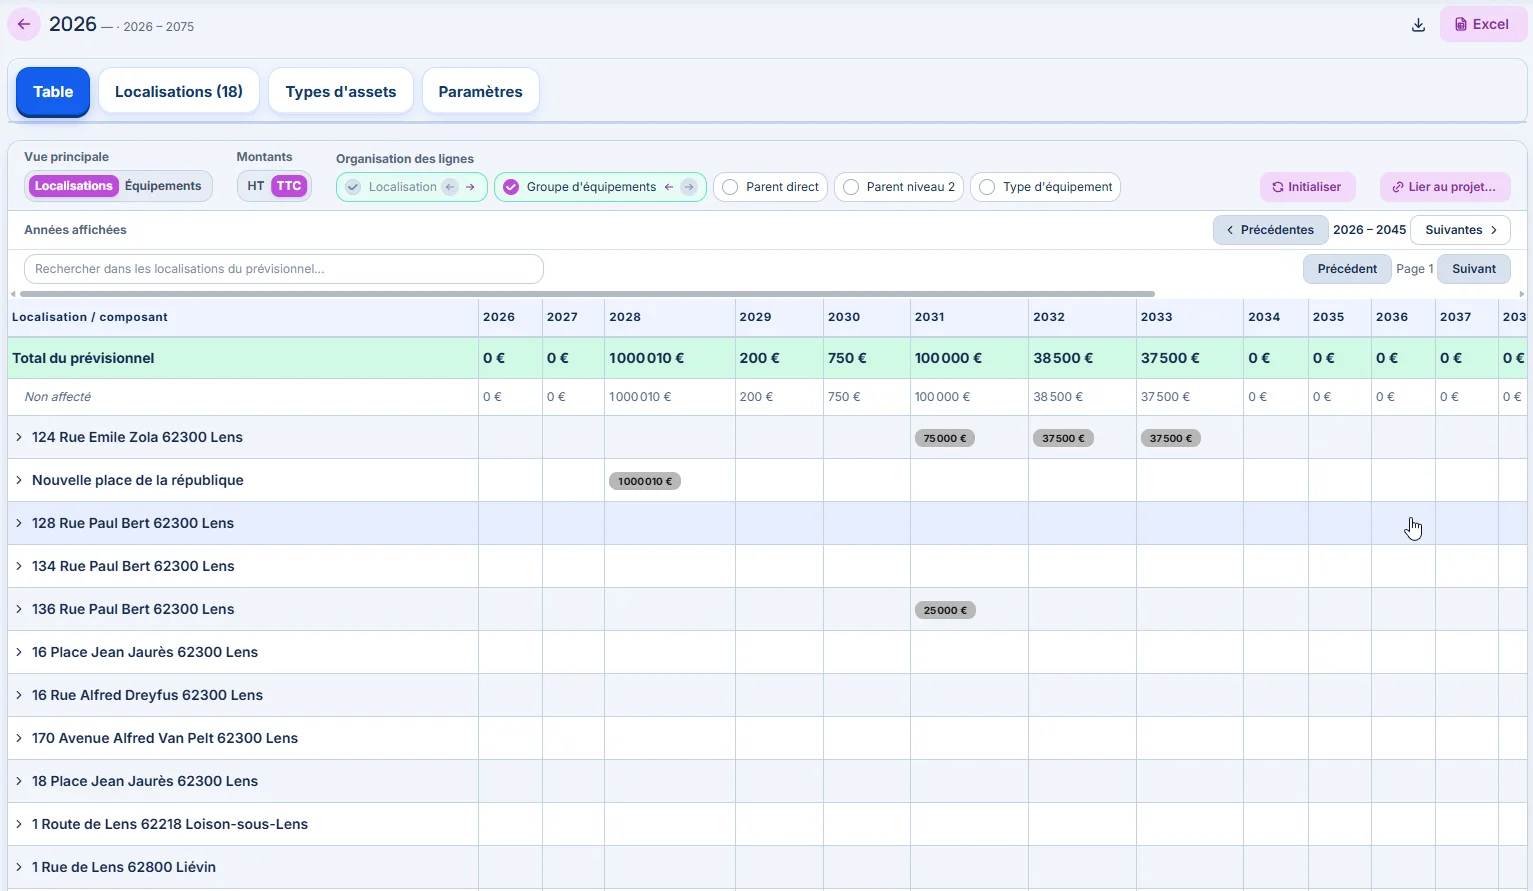Click the 1 000 010 € badge in 2028
This screenshot has width=1533, height=891.
(645, 481)
